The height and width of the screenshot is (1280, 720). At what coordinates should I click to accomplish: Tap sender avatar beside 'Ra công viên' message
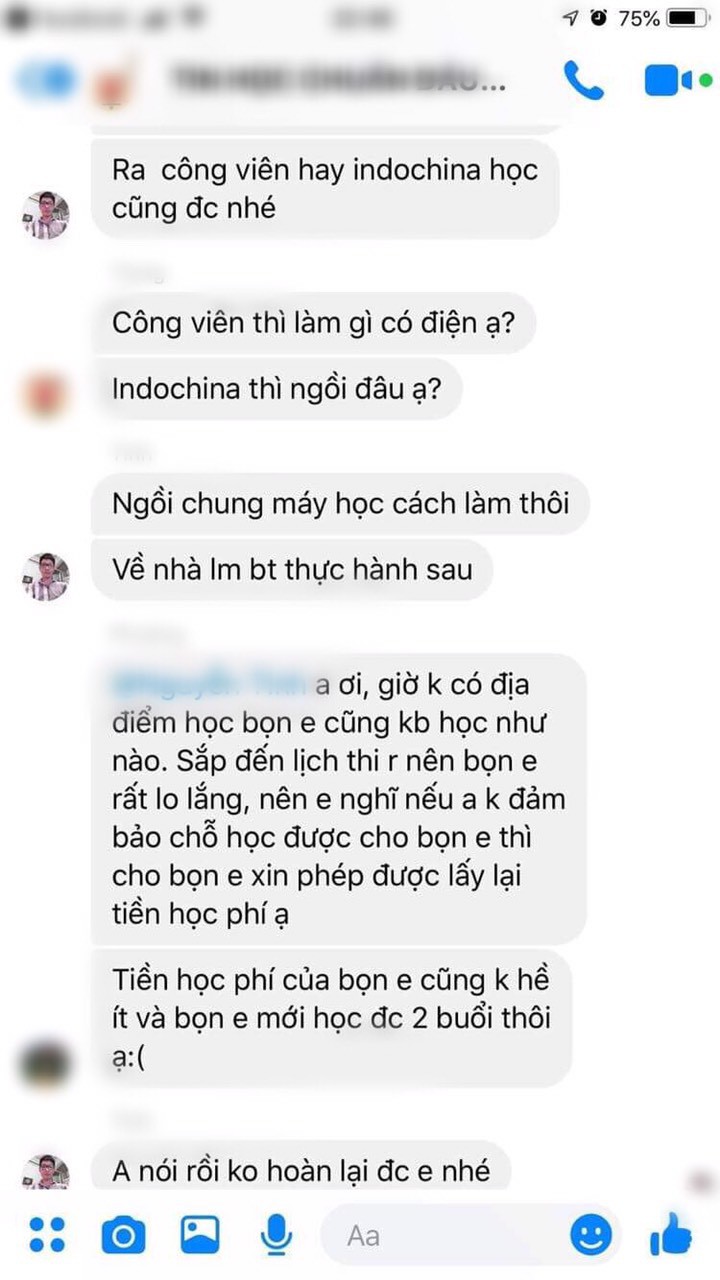coord(46,215)
